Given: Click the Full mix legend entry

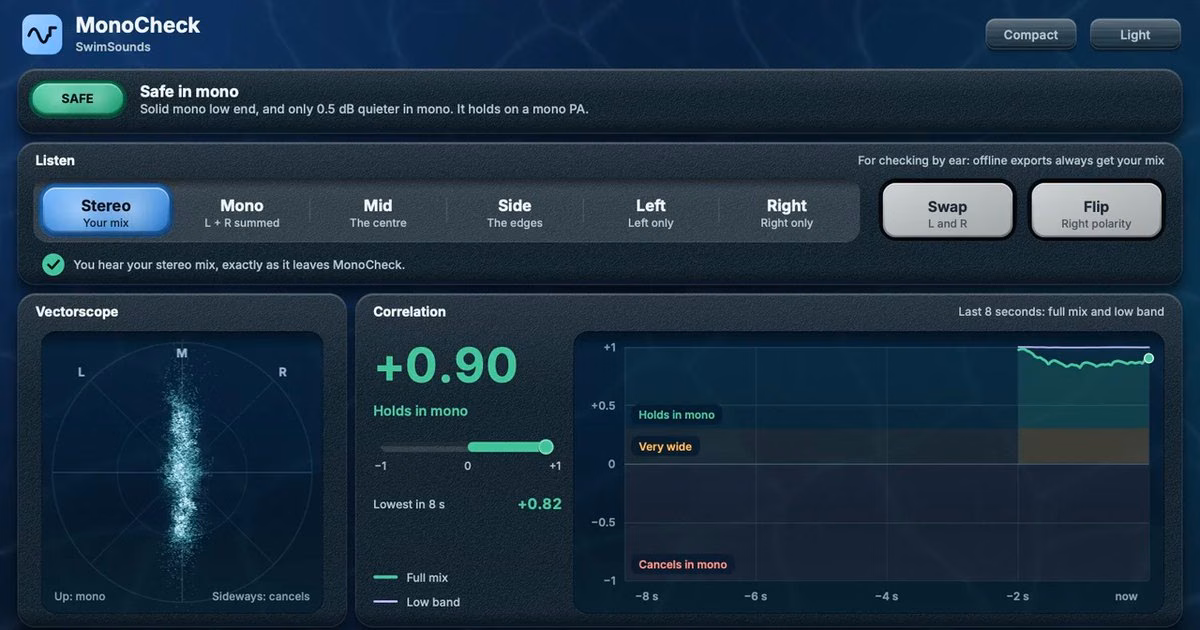Looking at the screenshot, I should [410, 578].
